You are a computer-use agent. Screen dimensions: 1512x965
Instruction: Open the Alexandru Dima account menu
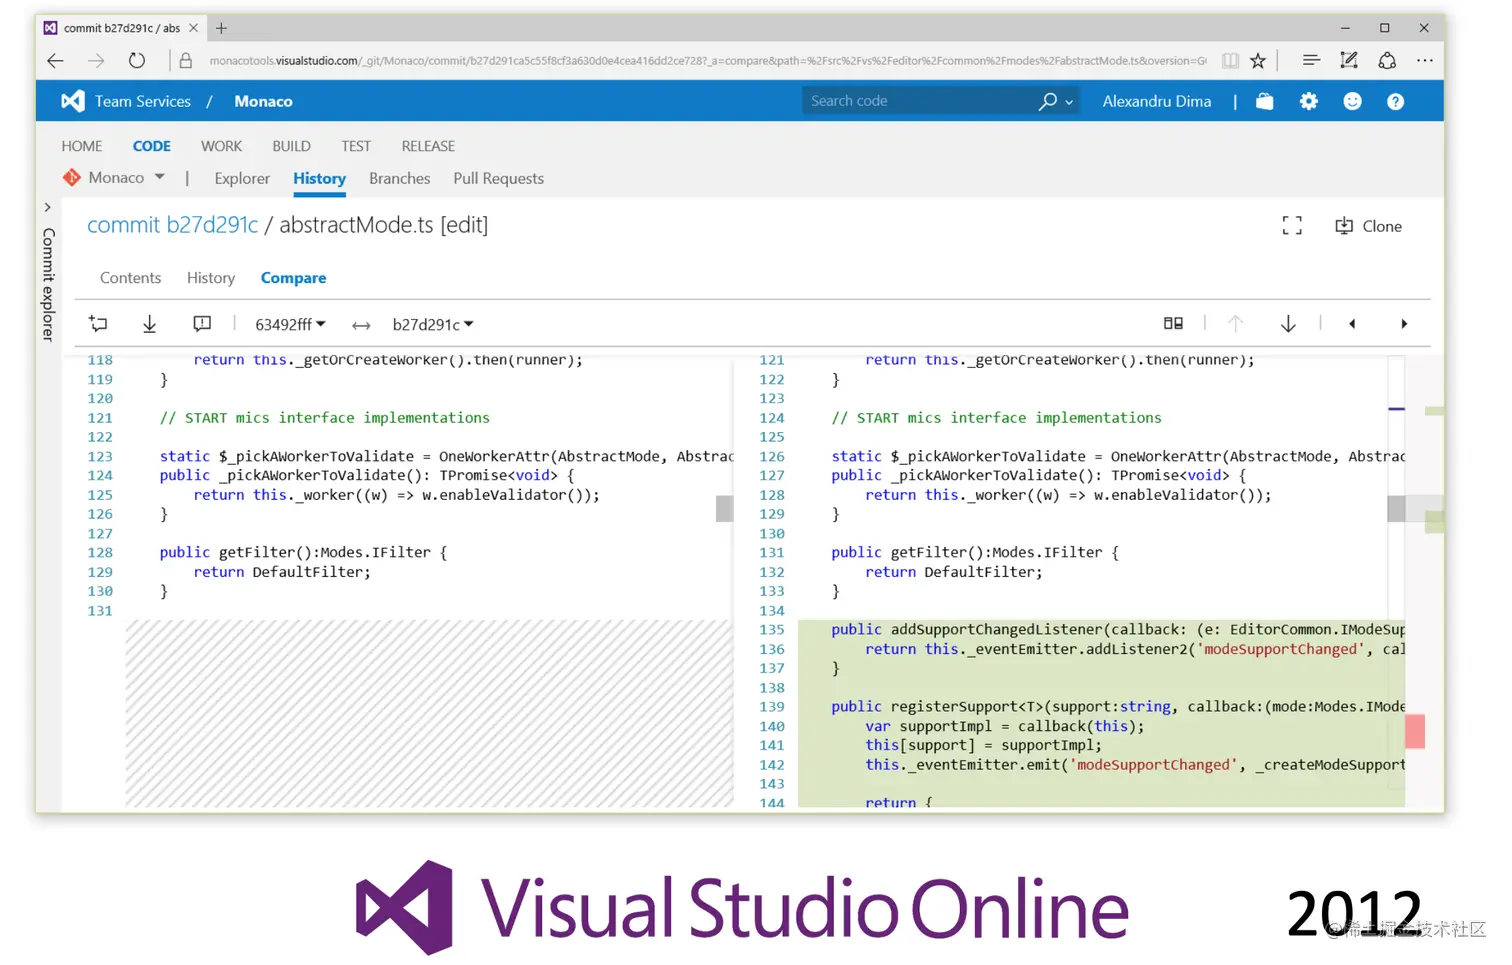tap(1157, 101)
